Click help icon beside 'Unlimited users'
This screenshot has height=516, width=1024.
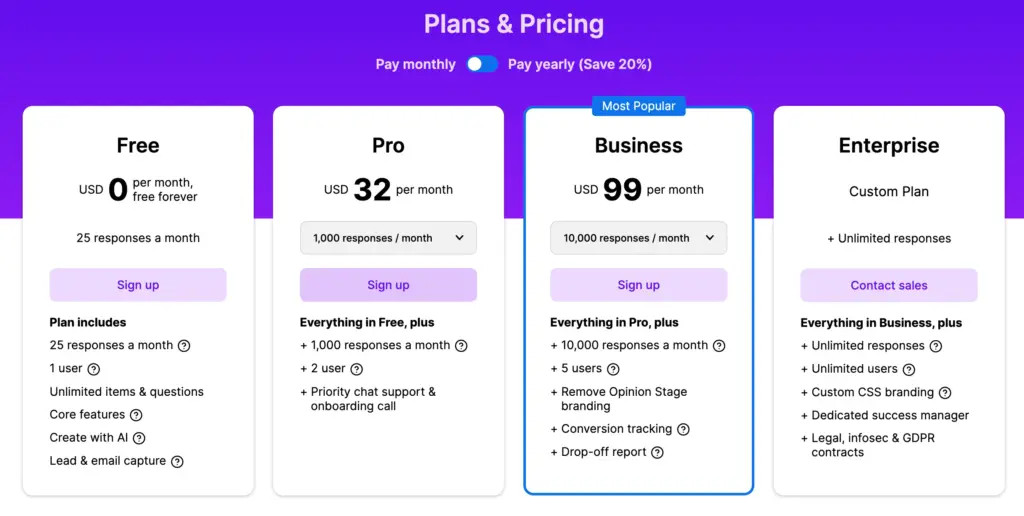point(909,369)
